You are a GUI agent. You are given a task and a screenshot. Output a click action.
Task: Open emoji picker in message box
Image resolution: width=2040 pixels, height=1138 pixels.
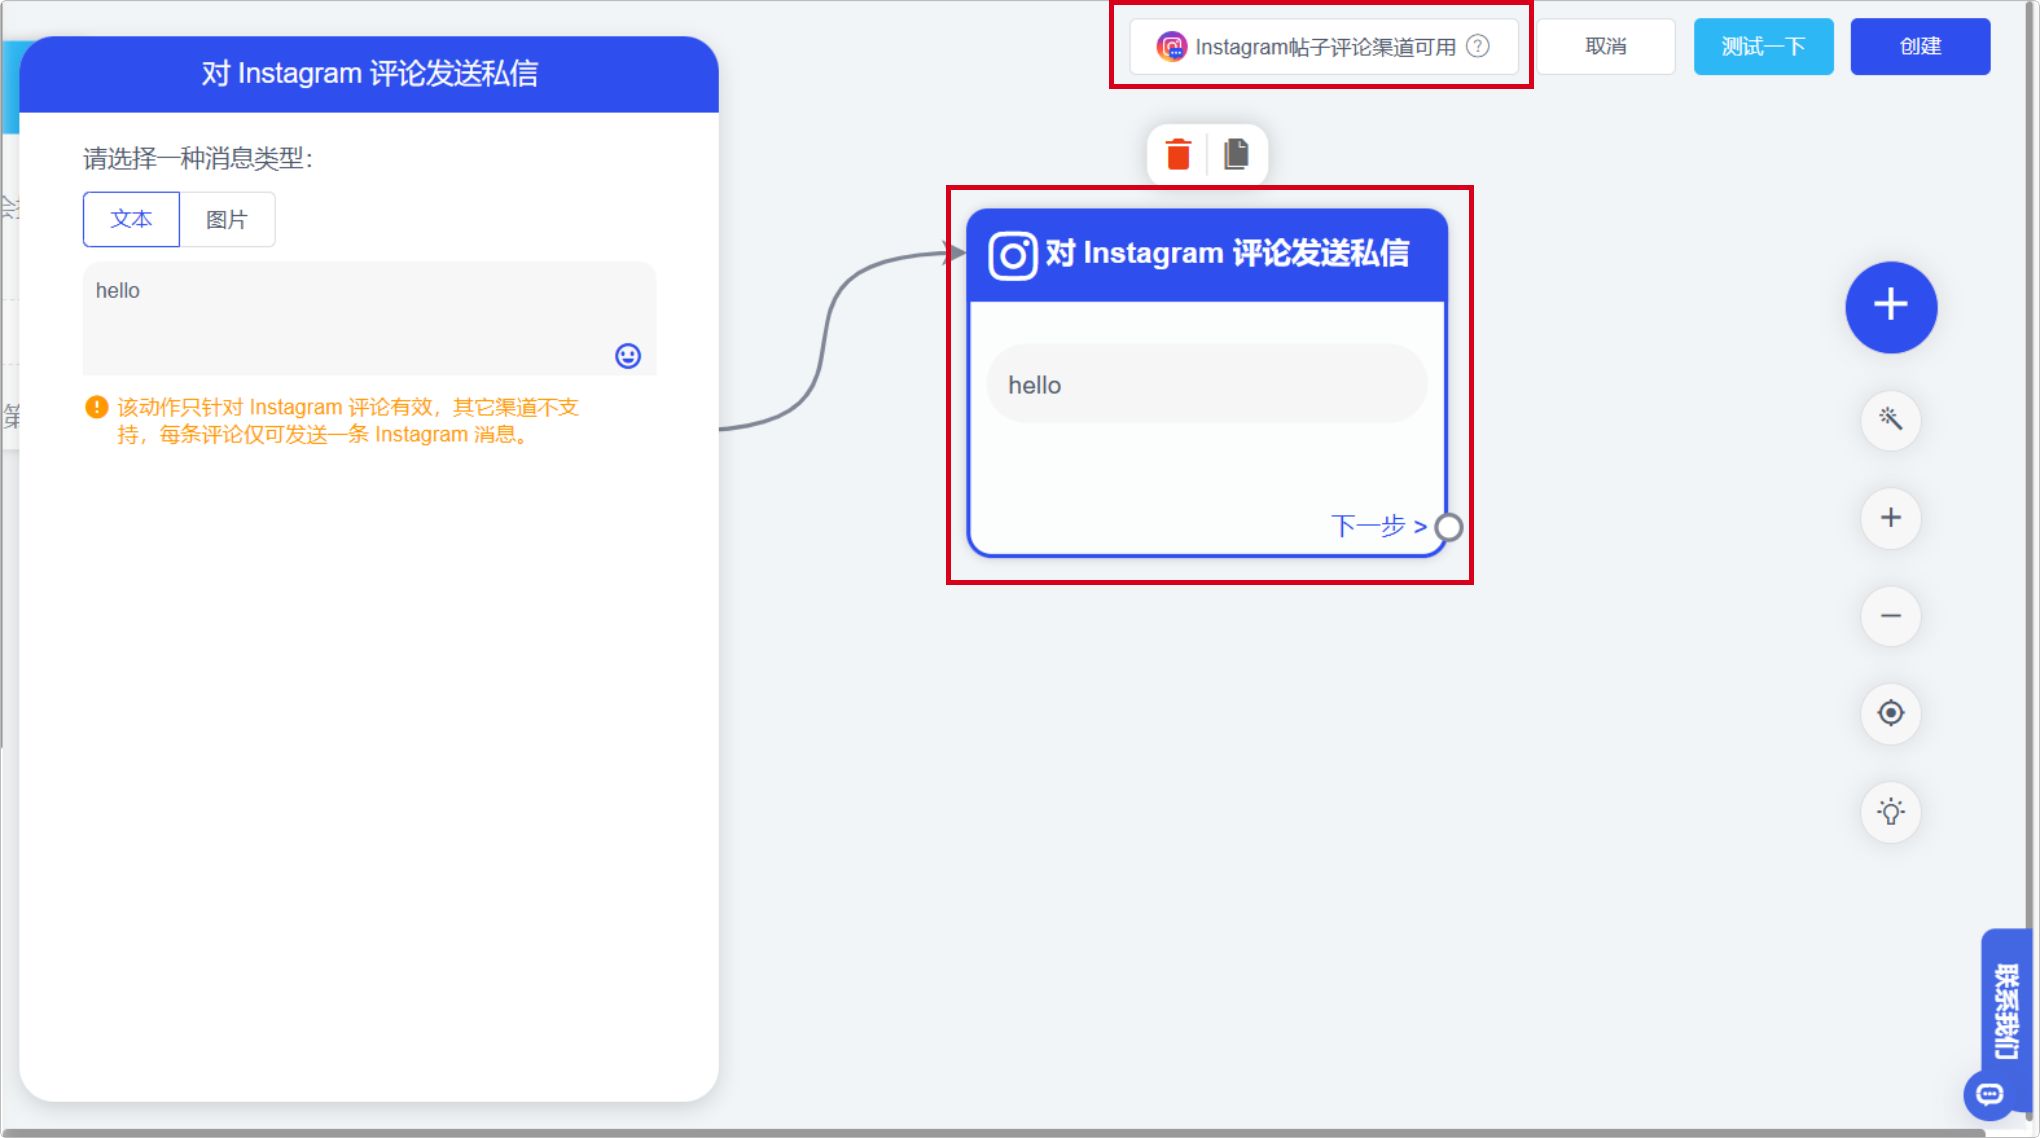click(627, 356)
